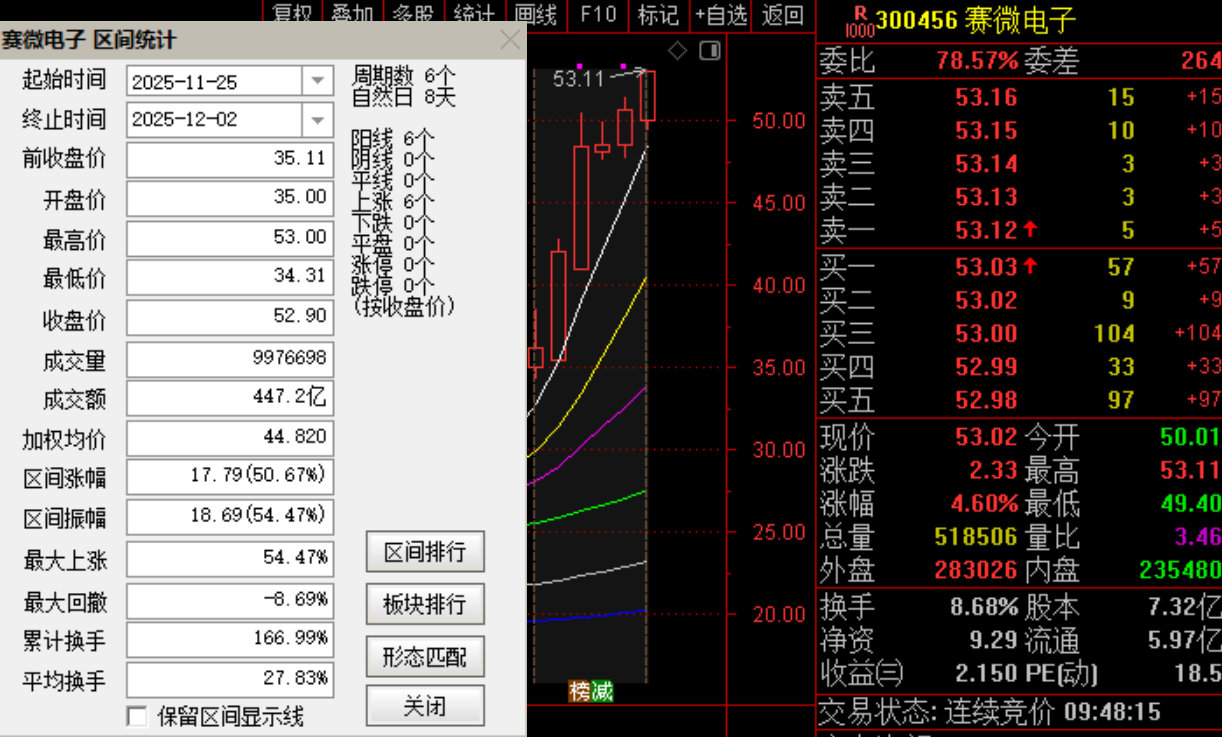Click the 买四 price 52.99

click(986, 367)
